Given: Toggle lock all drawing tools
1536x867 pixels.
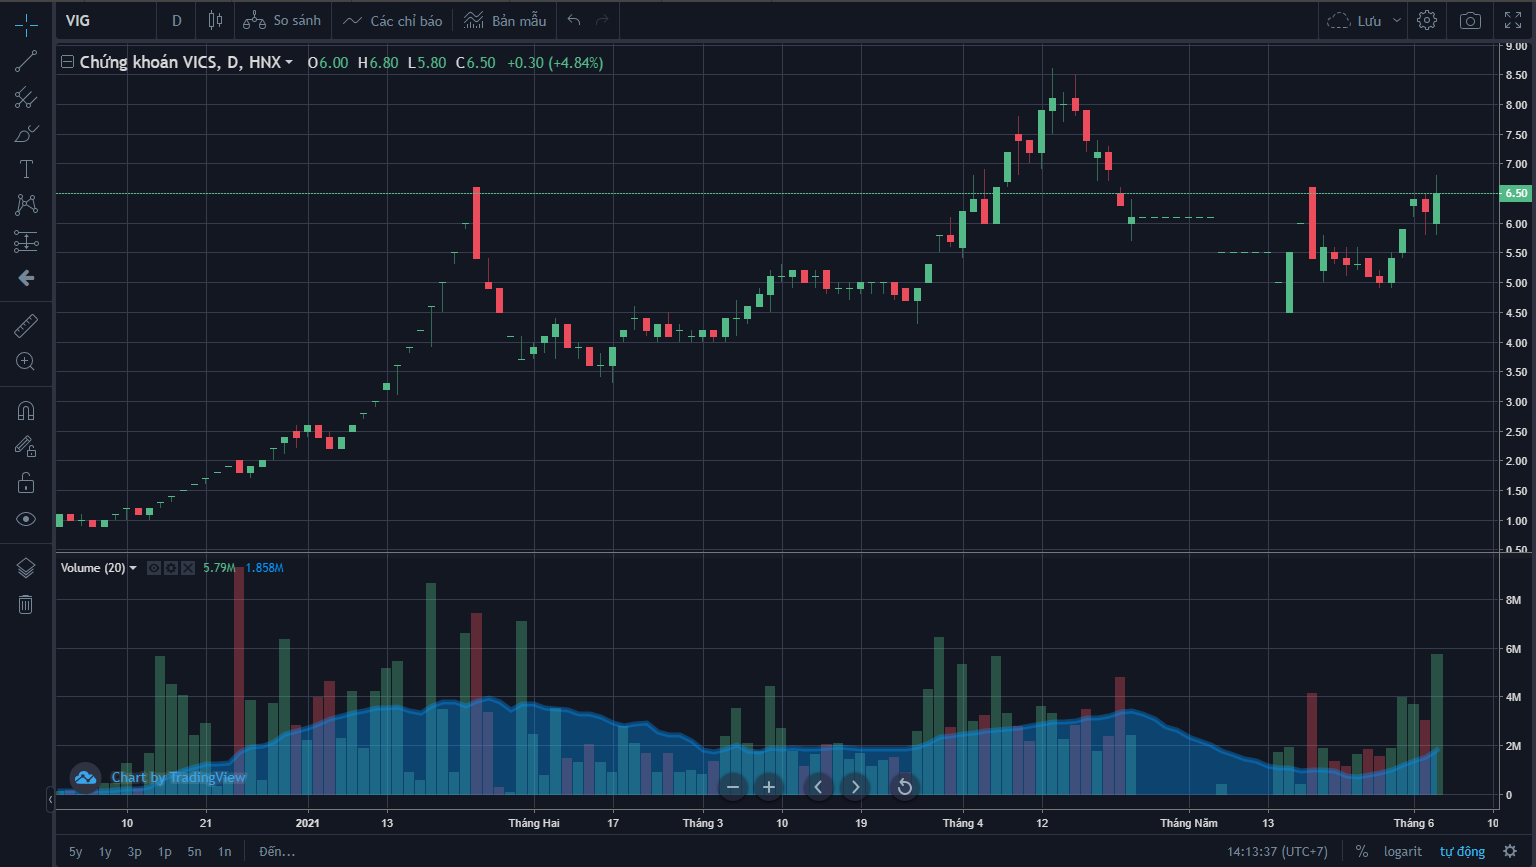Looking at the screenshot, I should pos(26,483).
